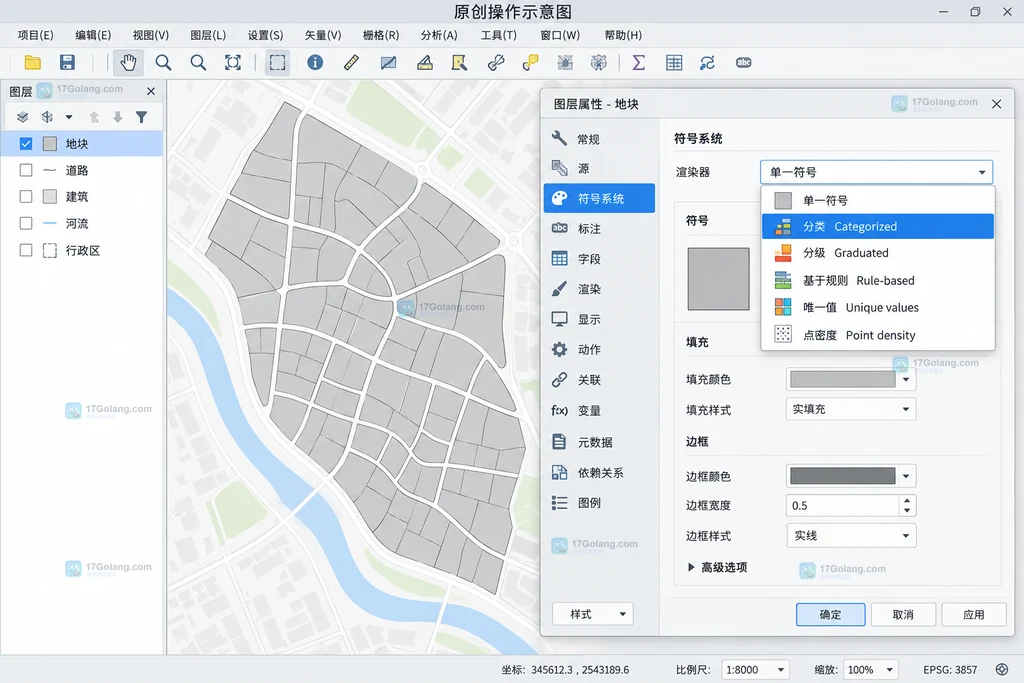The height and width of the screenshot is (683, 1024).
Task: Close the 图层 panel
Action: coord(151,91)
